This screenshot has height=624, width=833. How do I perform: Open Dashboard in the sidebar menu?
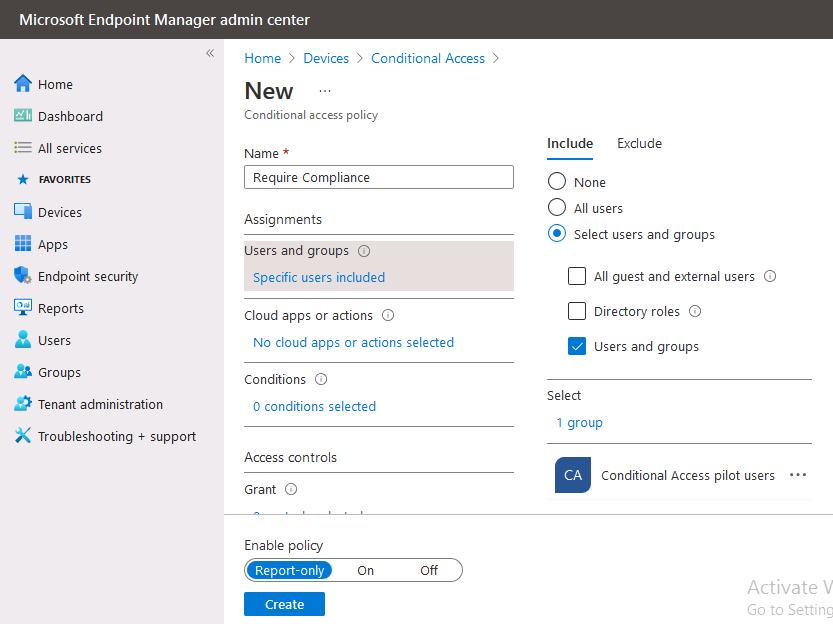tap(71, 116)
